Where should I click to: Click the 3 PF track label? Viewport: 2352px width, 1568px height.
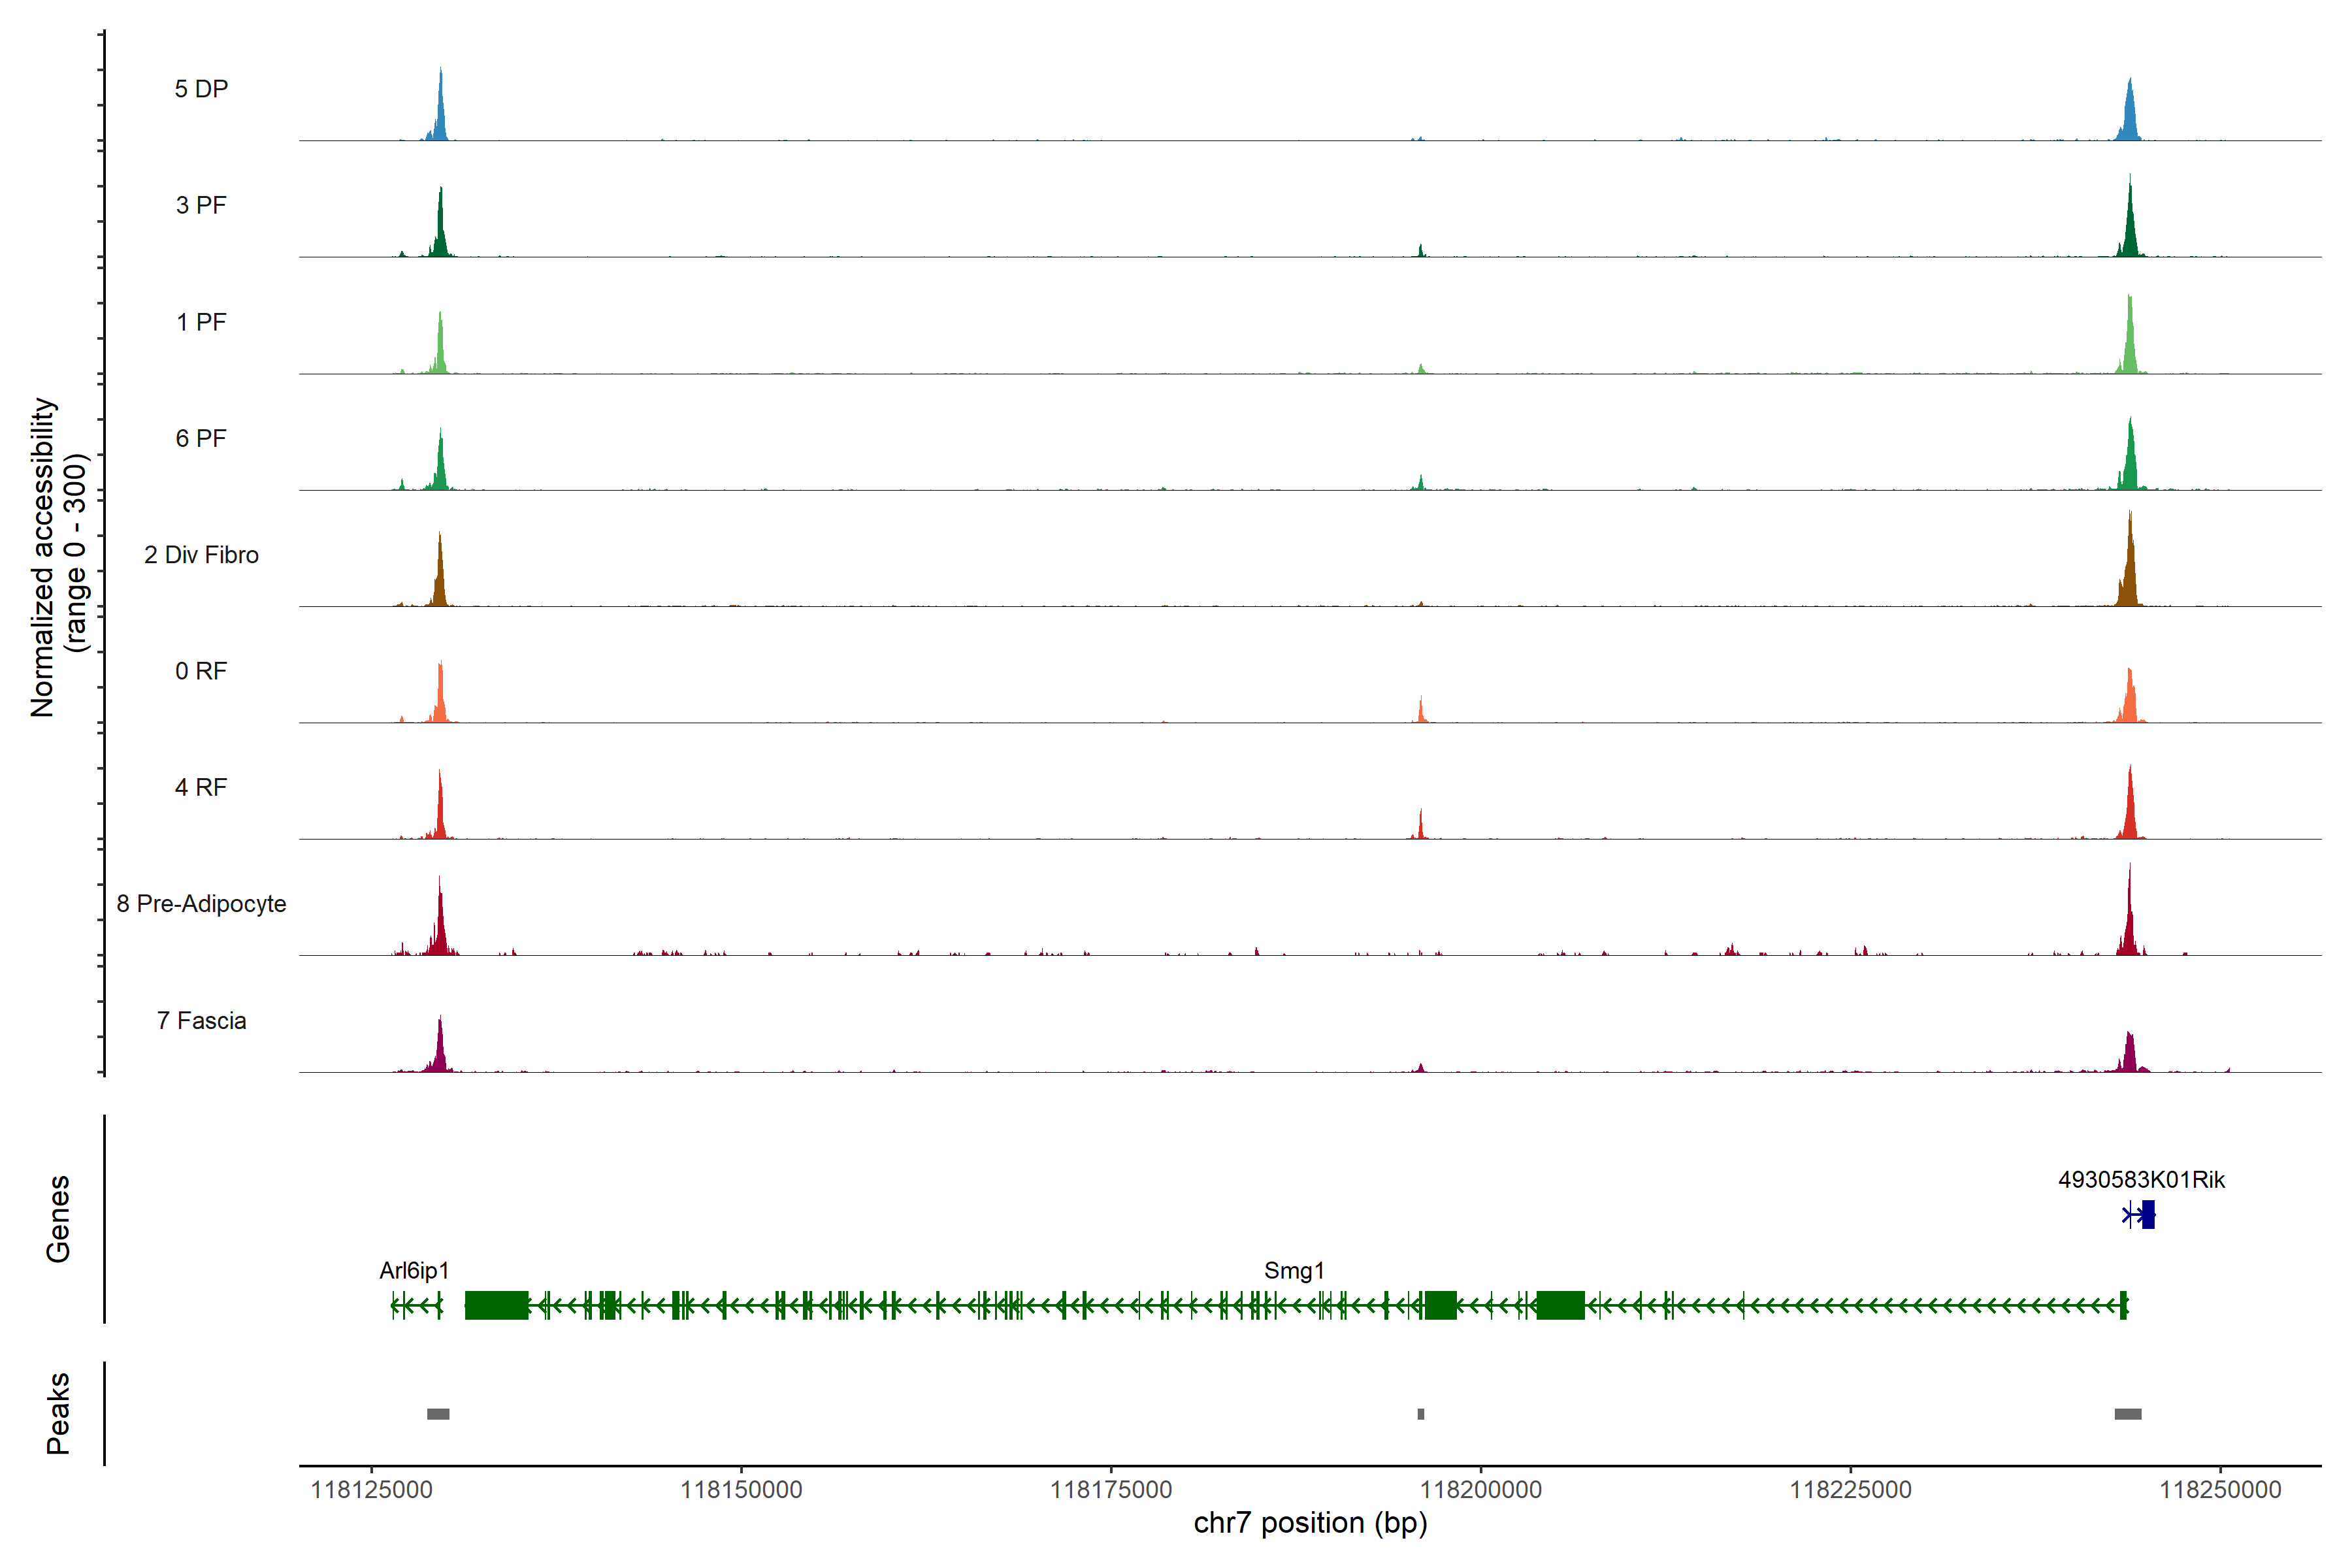pyautogui.click(x=201, y=205)
